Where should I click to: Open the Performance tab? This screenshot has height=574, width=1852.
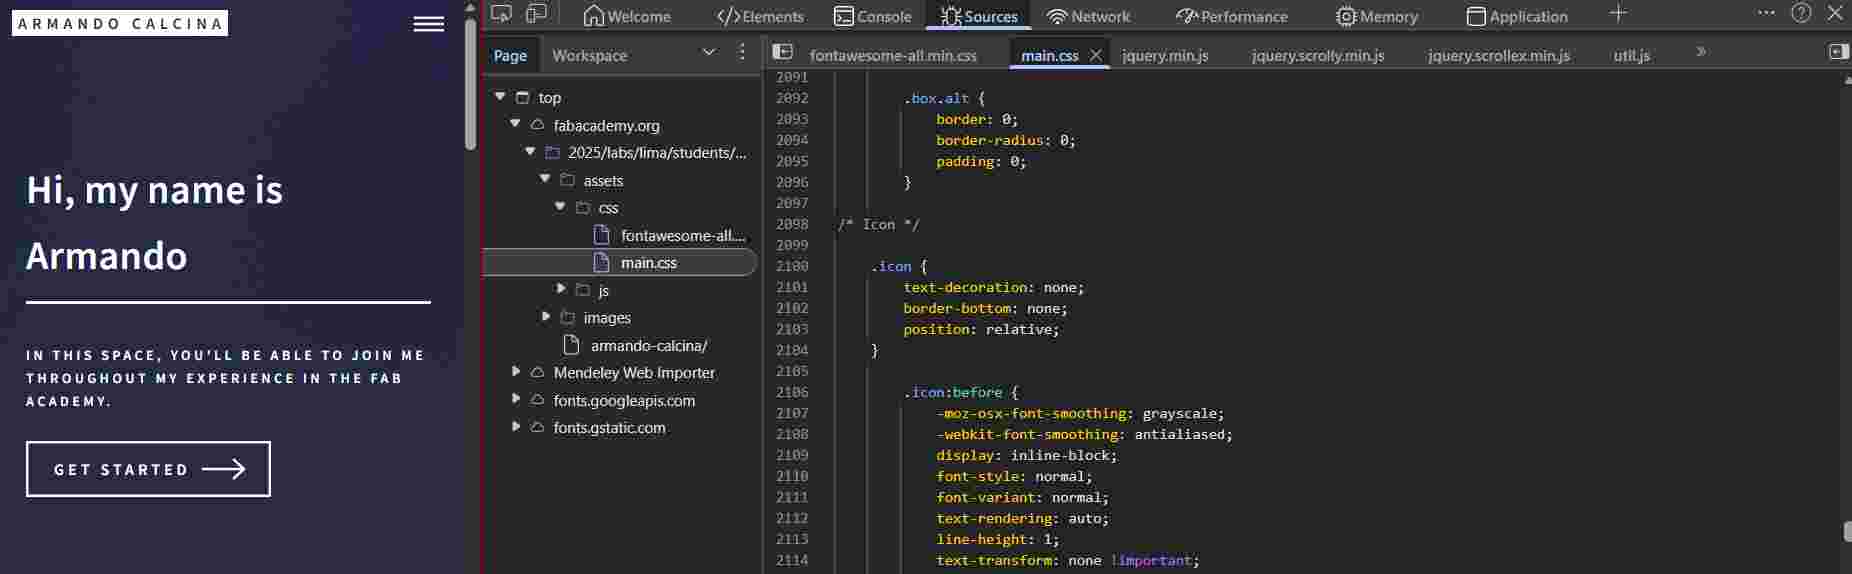[x=1232, y=16]
